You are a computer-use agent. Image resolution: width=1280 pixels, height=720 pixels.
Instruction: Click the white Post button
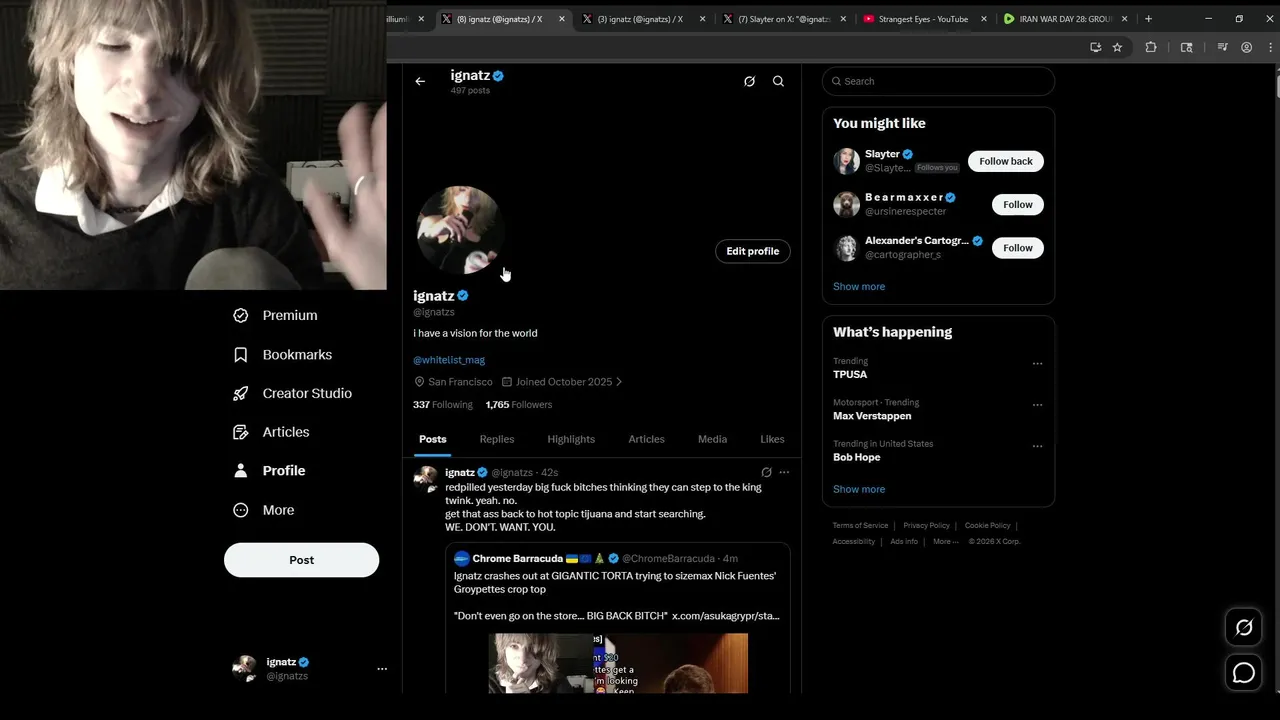[301, 560]
